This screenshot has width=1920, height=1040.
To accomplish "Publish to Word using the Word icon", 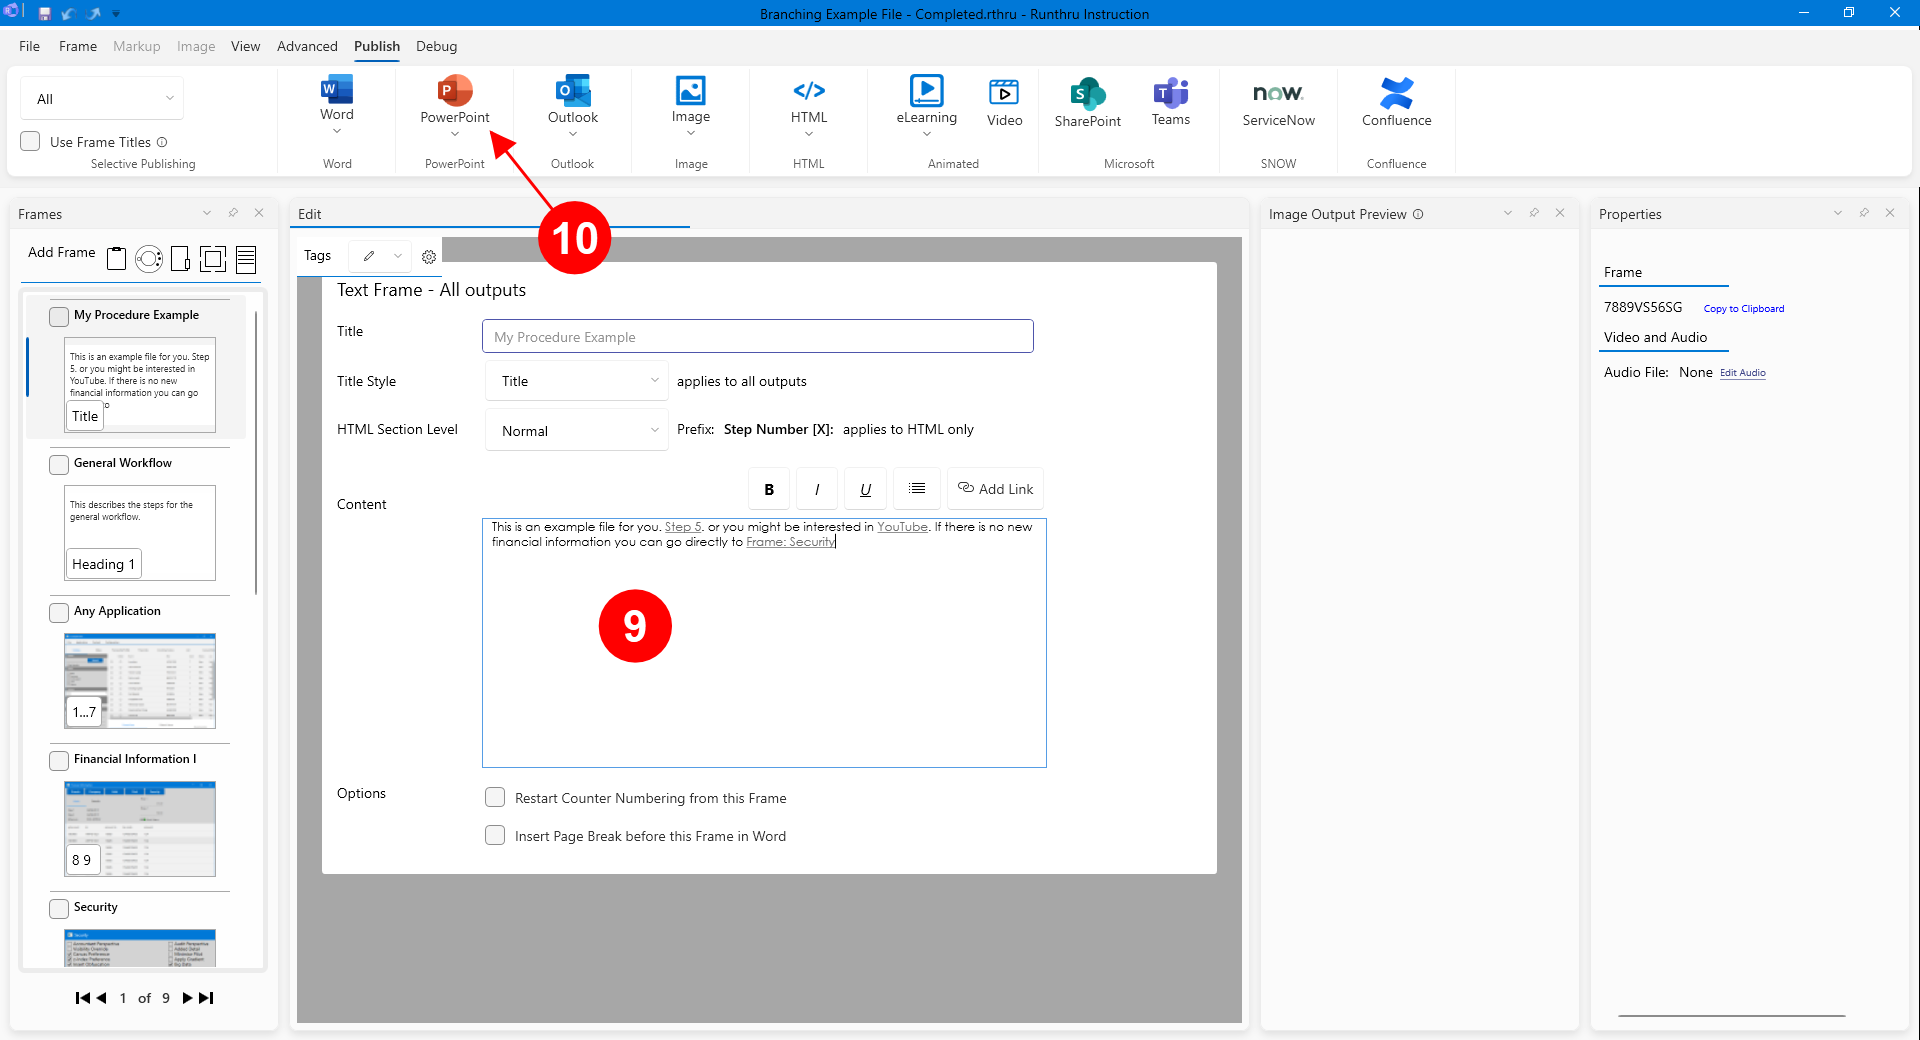I will pos(337,91).
